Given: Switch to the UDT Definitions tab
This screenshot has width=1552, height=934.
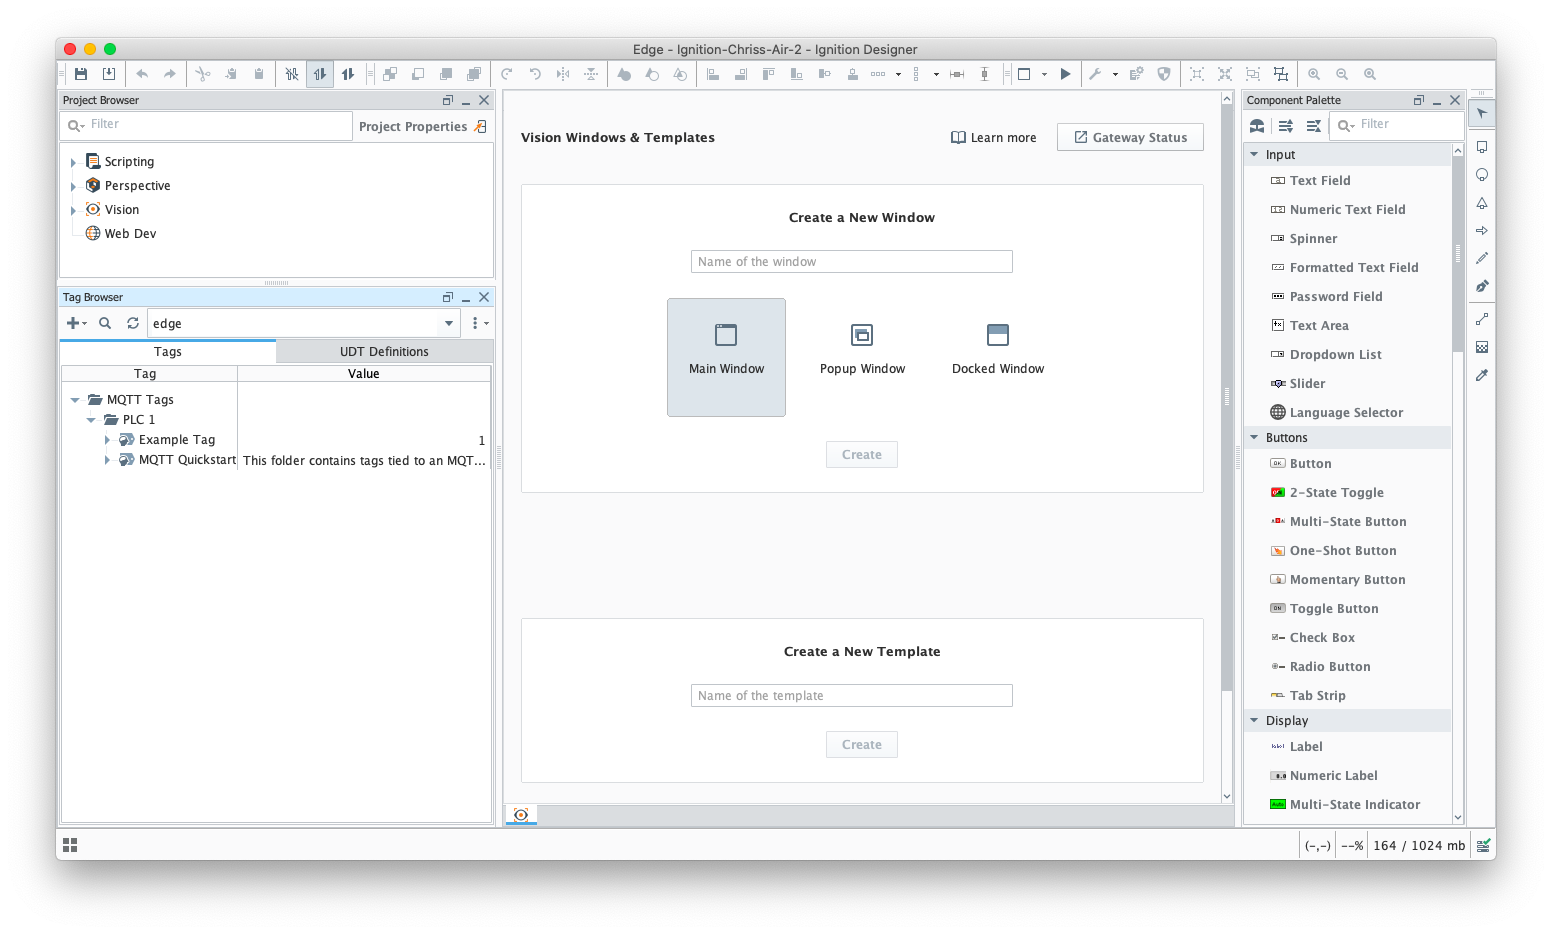Looking at the screenshot, I should [x=384, y=352].
